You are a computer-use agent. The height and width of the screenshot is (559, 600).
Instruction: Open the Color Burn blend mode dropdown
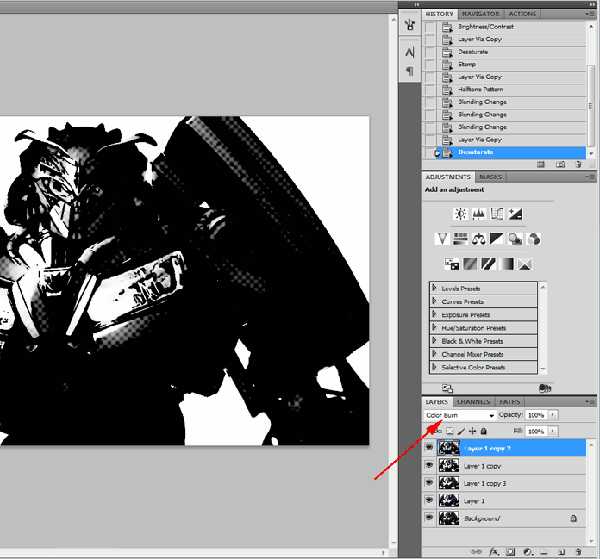pos(460,415)
